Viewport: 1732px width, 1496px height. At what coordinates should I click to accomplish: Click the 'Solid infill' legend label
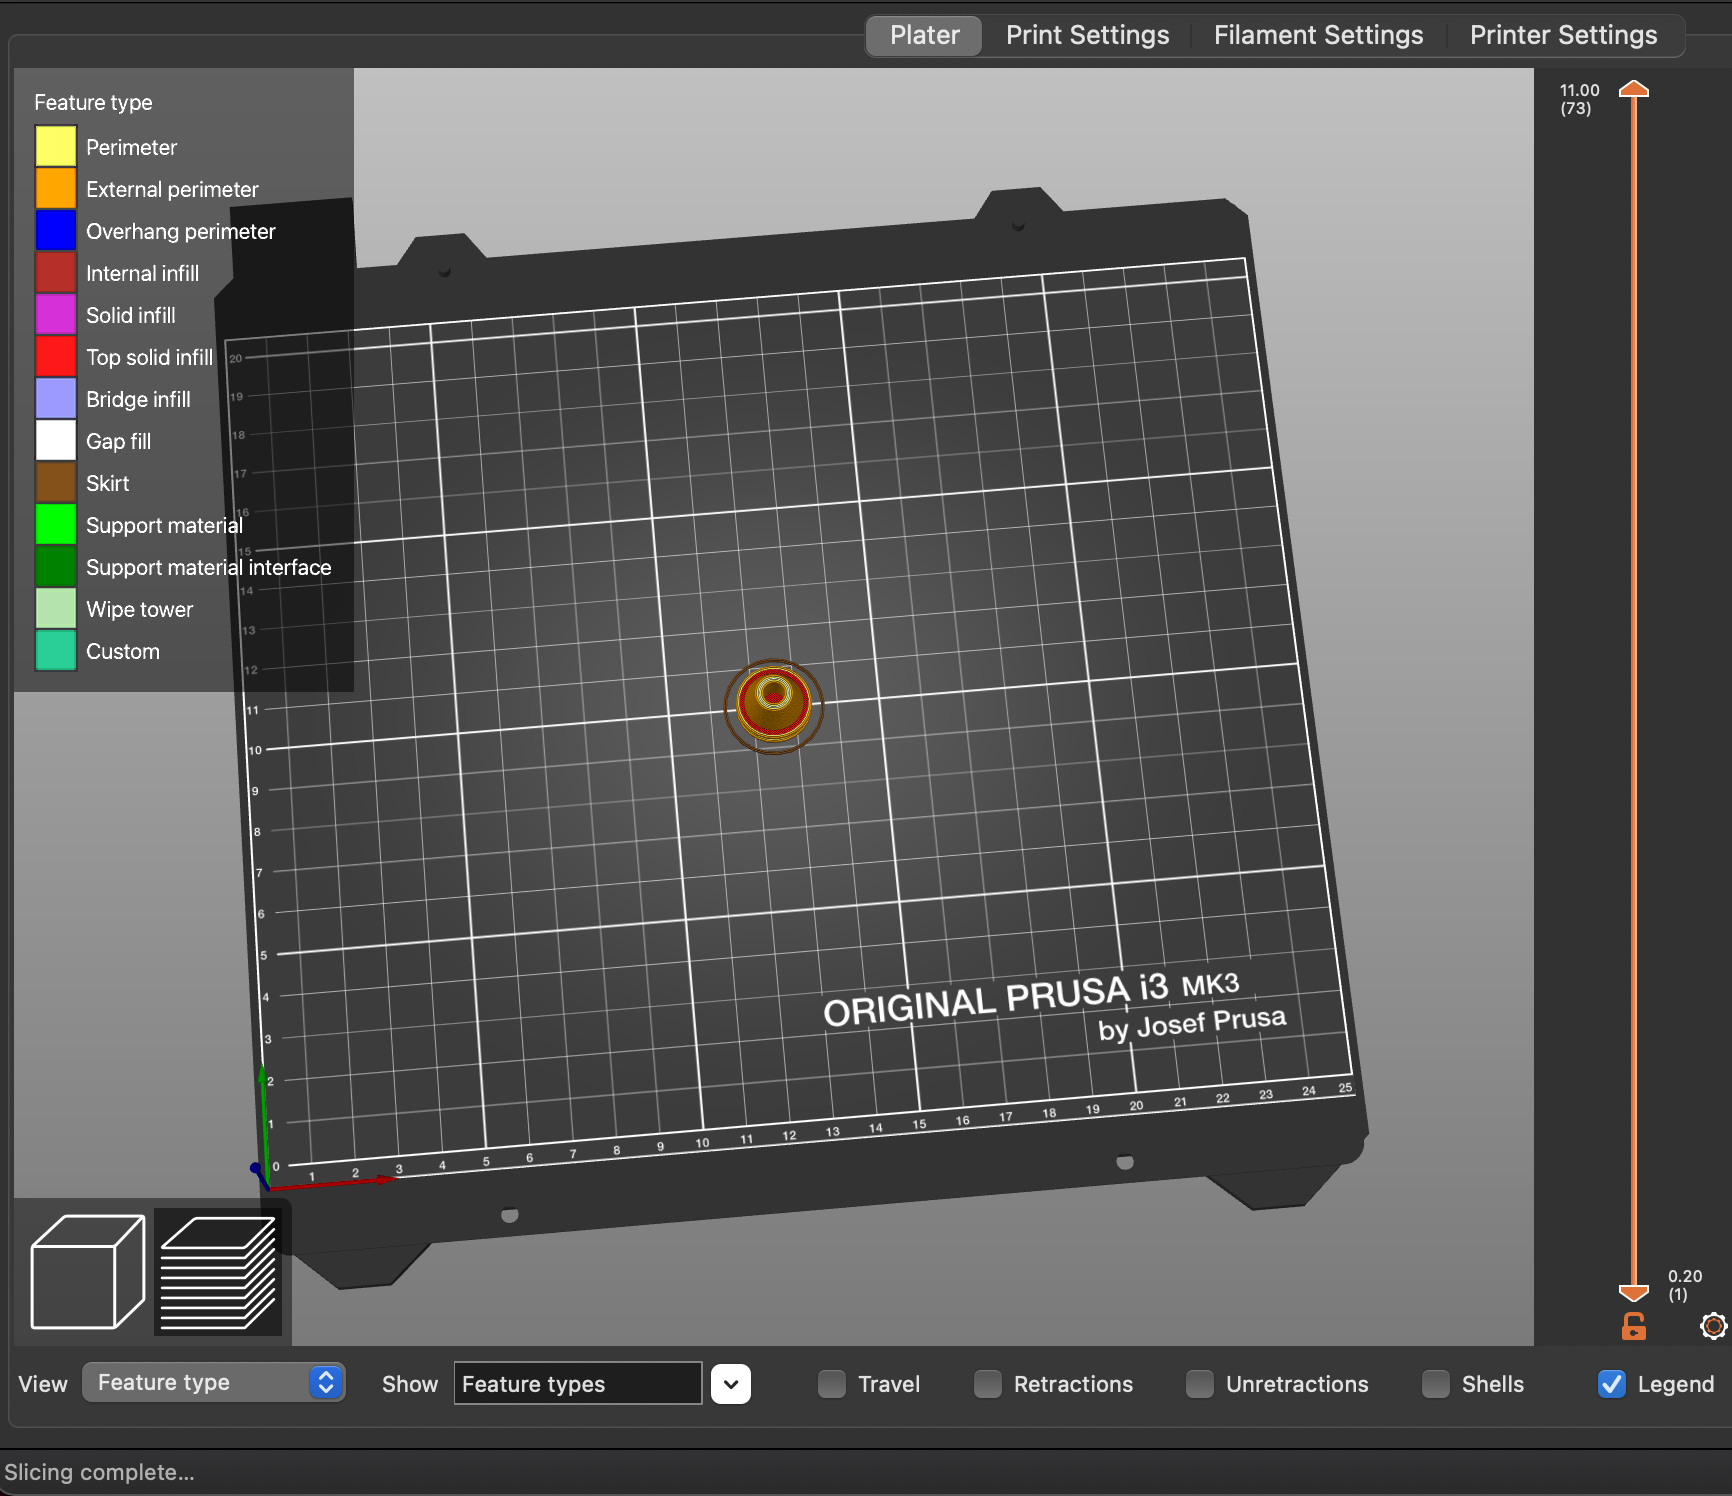[130, 315]
